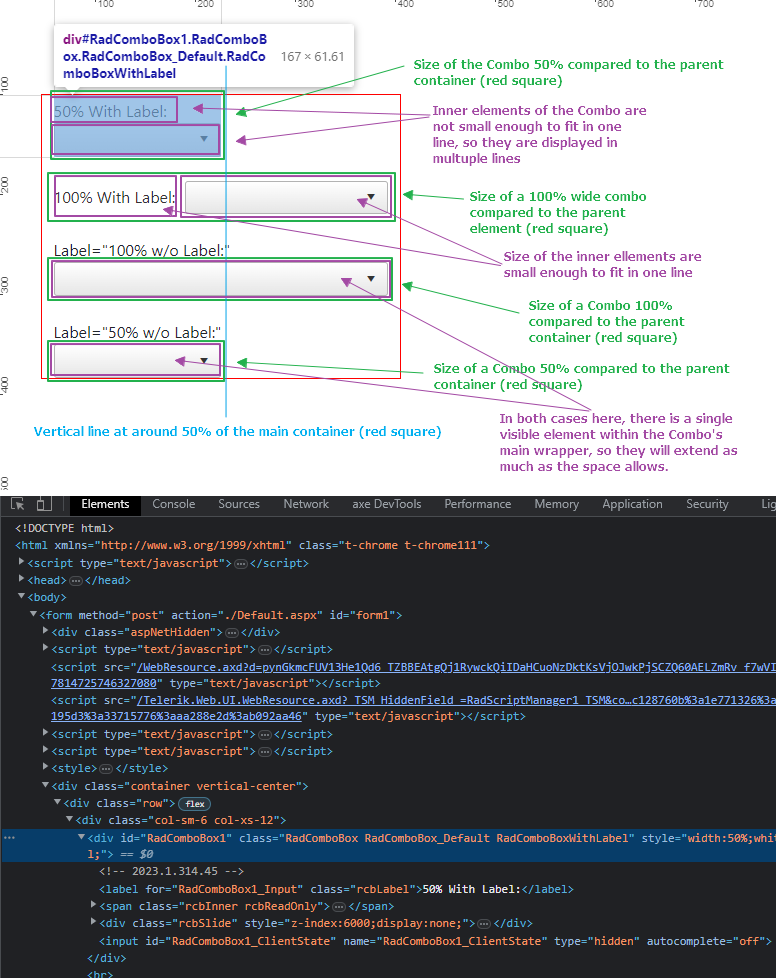The height and width of the screenshot is (978, 777).
Task: Open the Security tab
Action: pos(707,504)
